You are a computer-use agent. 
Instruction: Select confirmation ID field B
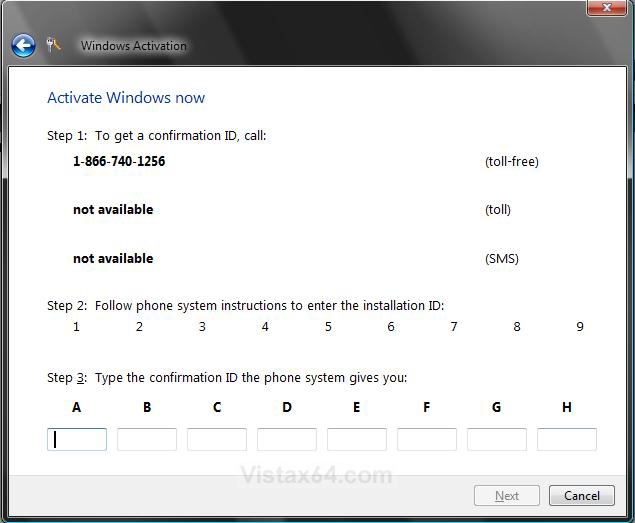pos(147,439)
